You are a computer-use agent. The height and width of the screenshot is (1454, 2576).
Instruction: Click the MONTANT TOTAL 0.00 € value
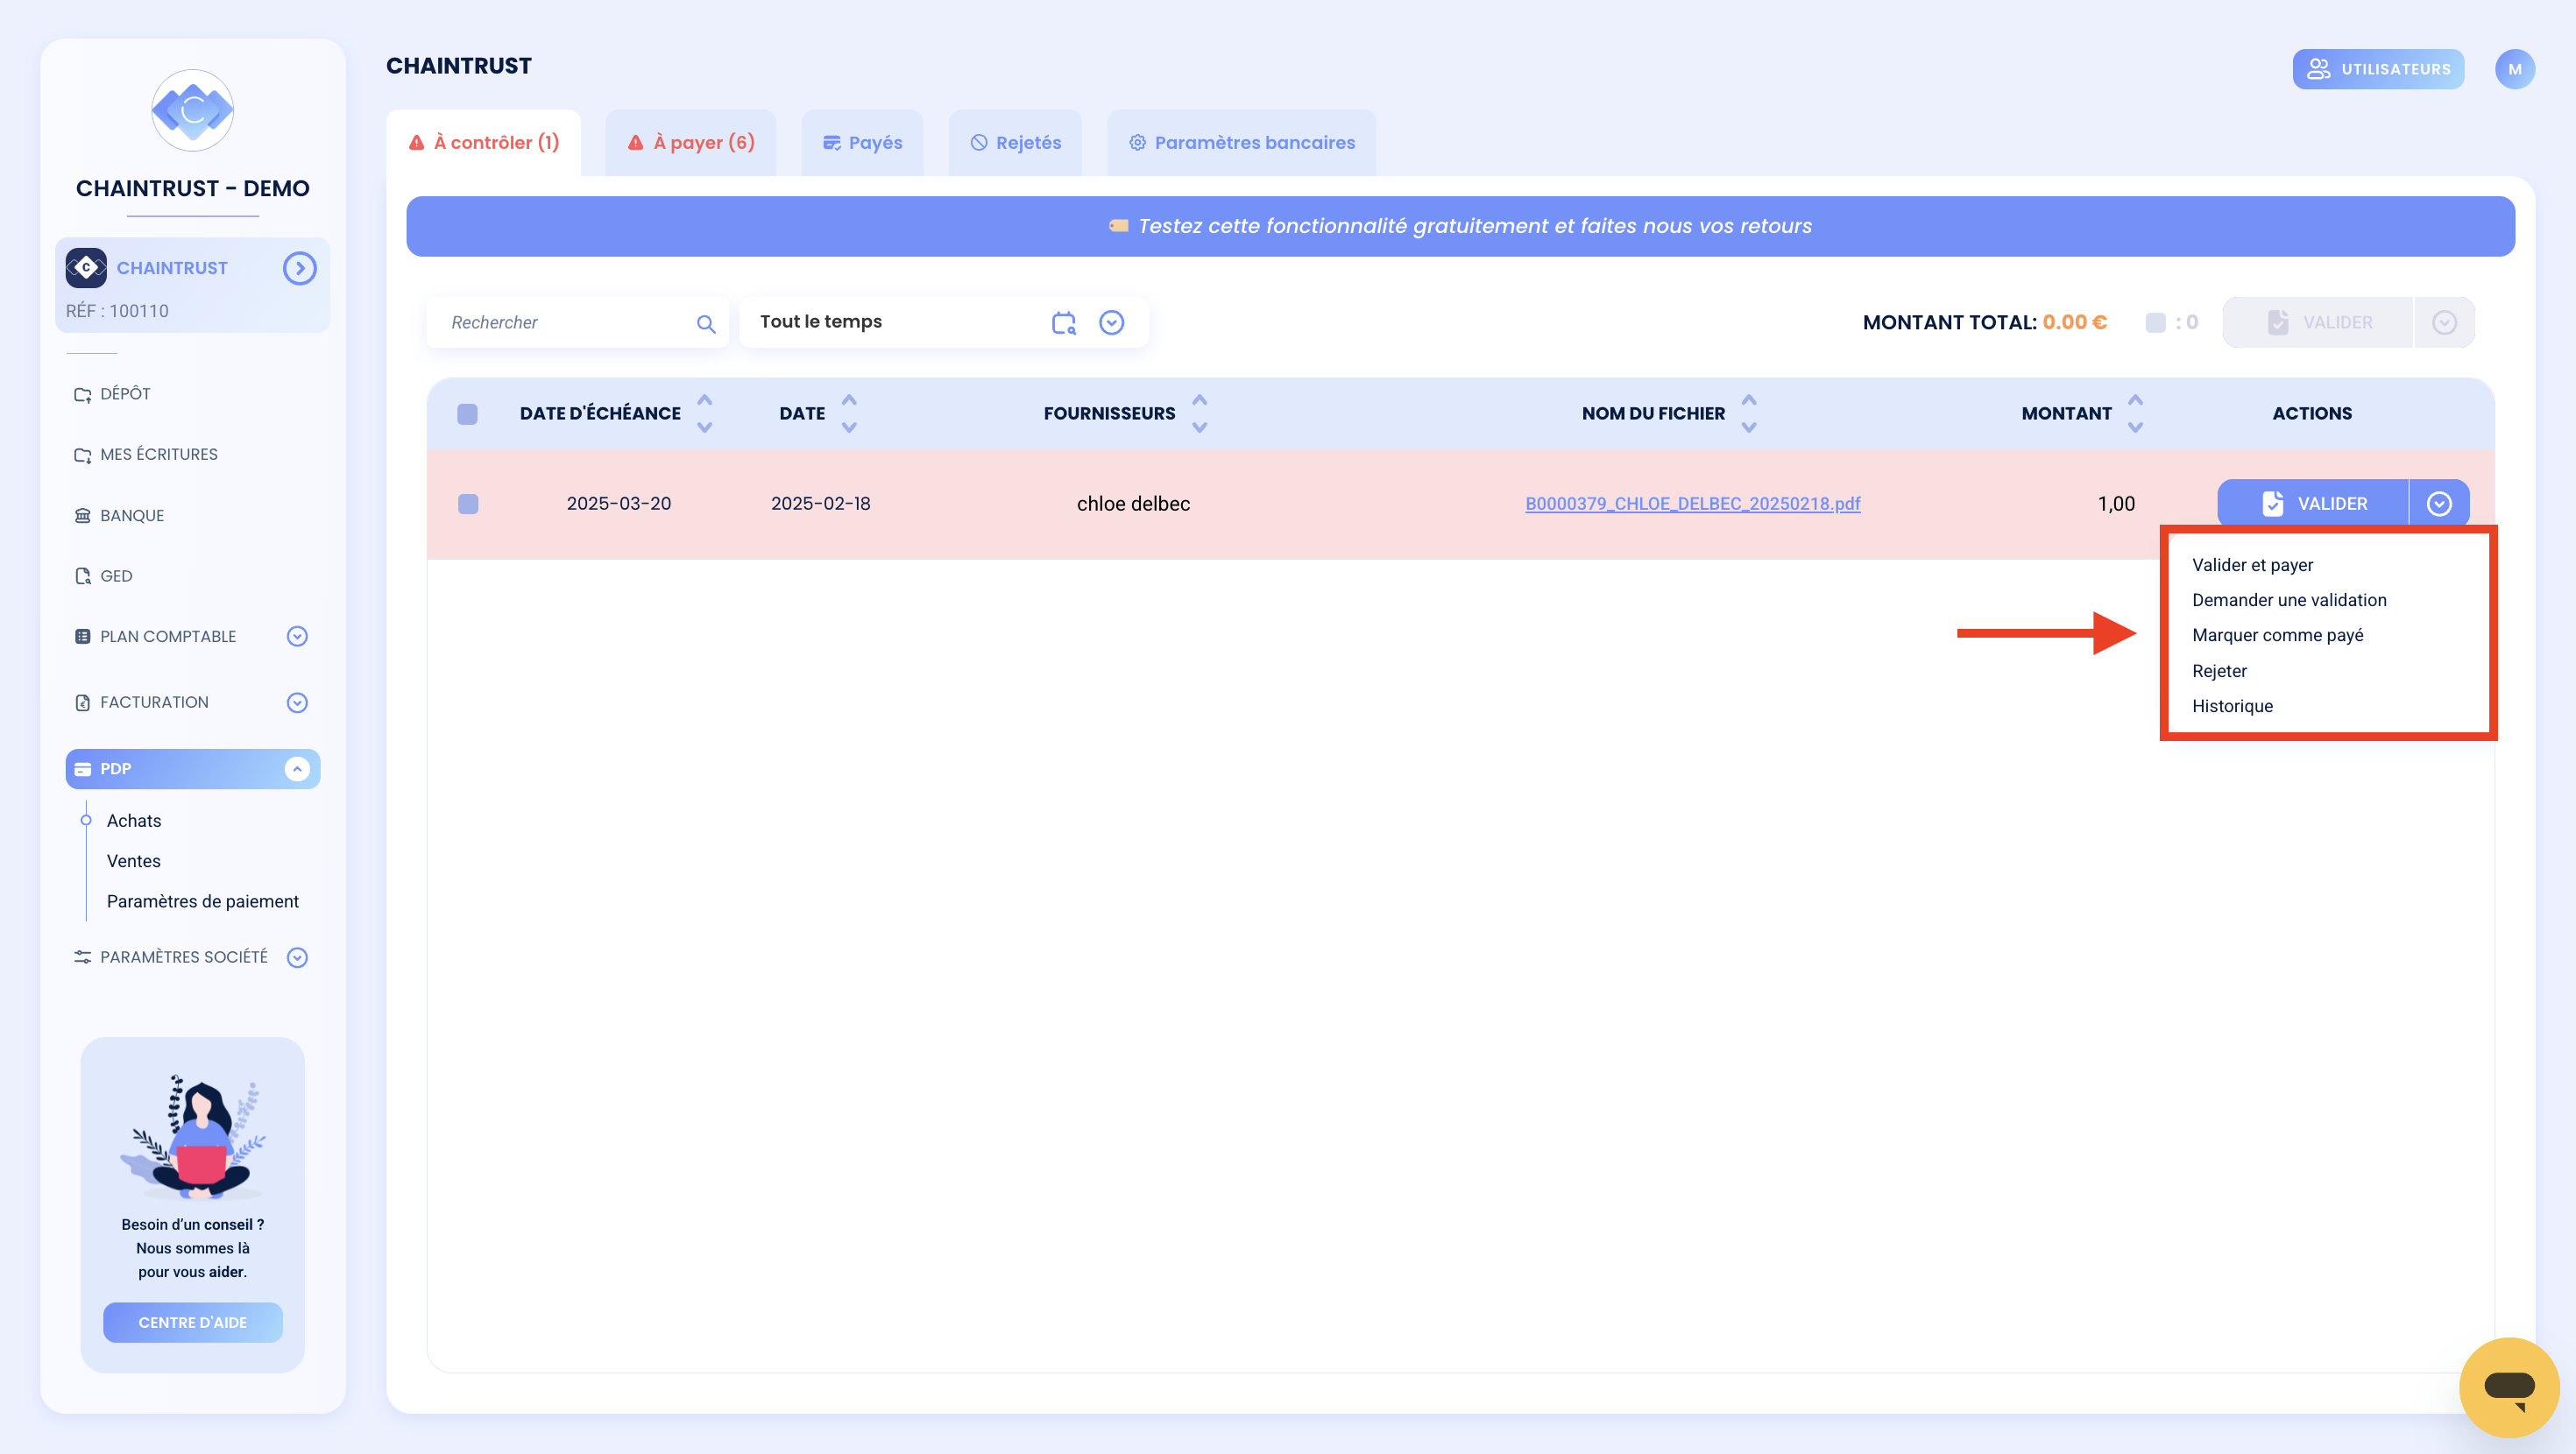[2074, 322]
